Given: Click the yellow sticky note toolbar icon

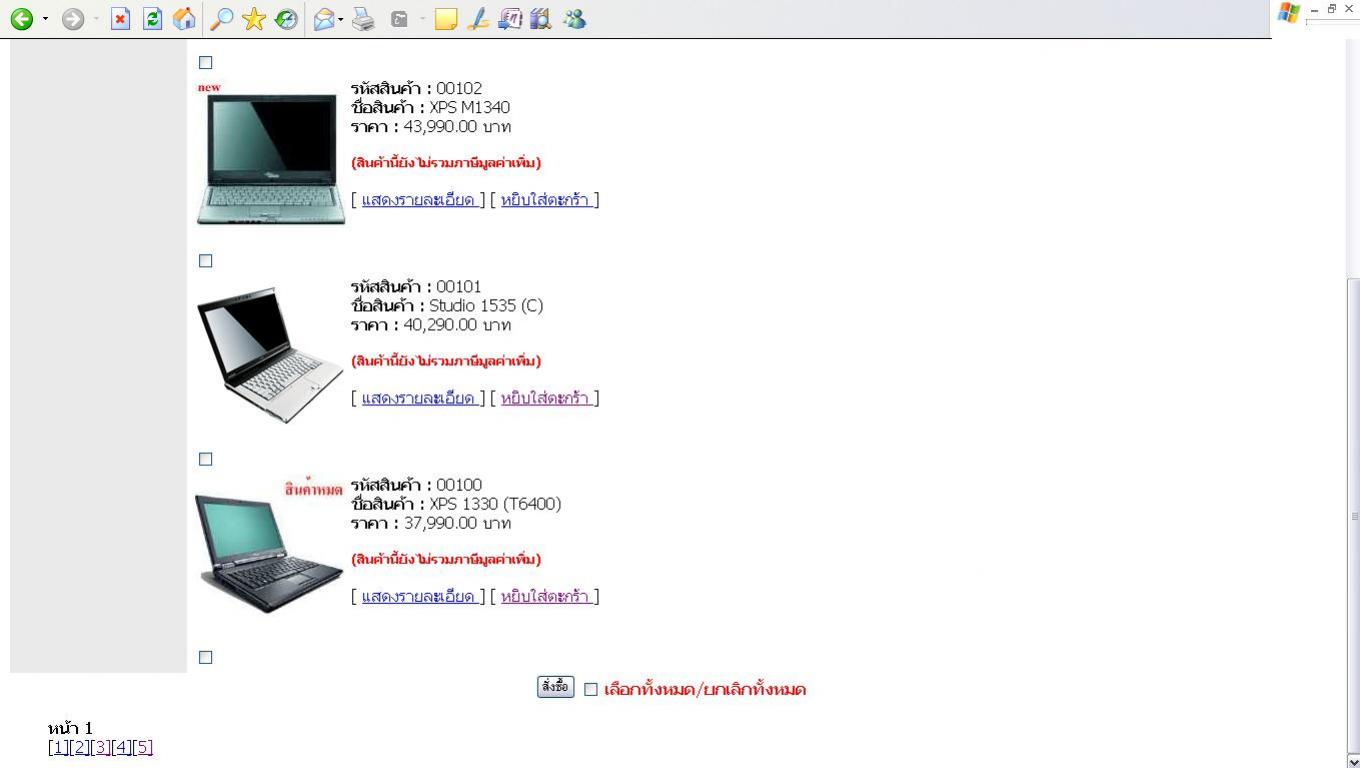Looking at the screenshot, I should pyautogui.click(x=446, y=19).
